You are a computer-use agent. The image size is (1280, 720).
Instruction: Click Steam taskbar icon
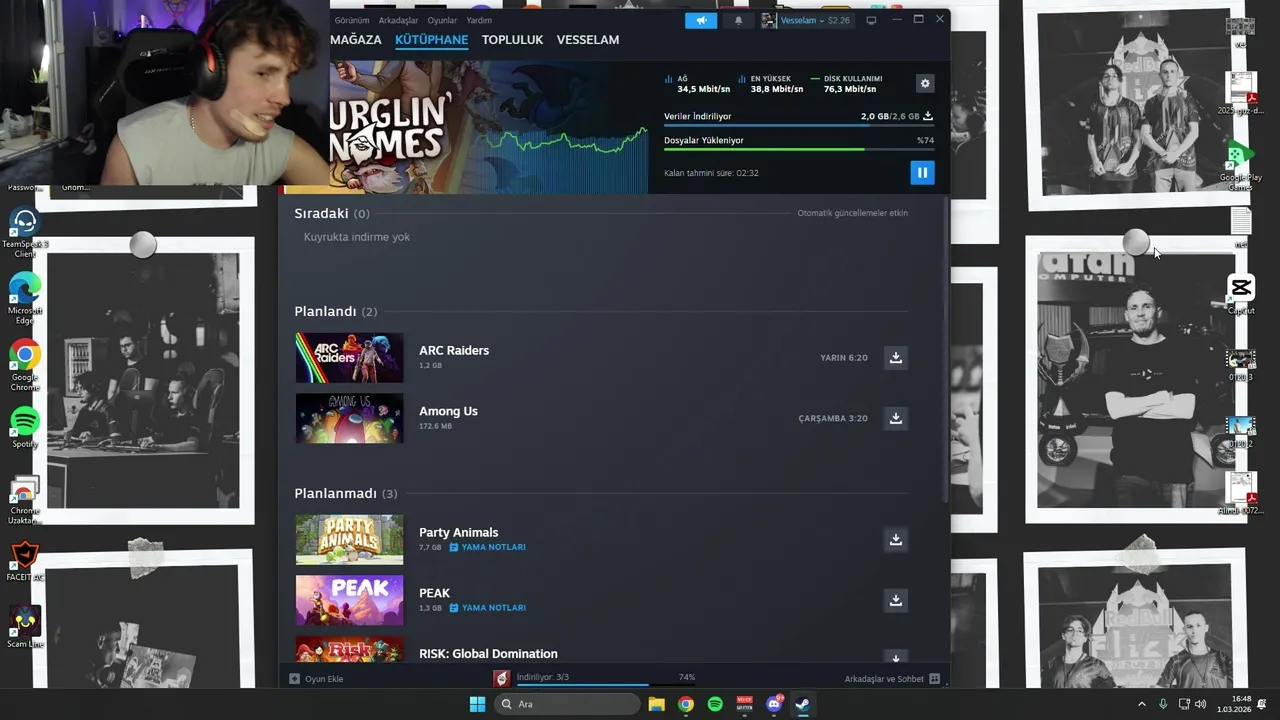[x=802, y=704]
